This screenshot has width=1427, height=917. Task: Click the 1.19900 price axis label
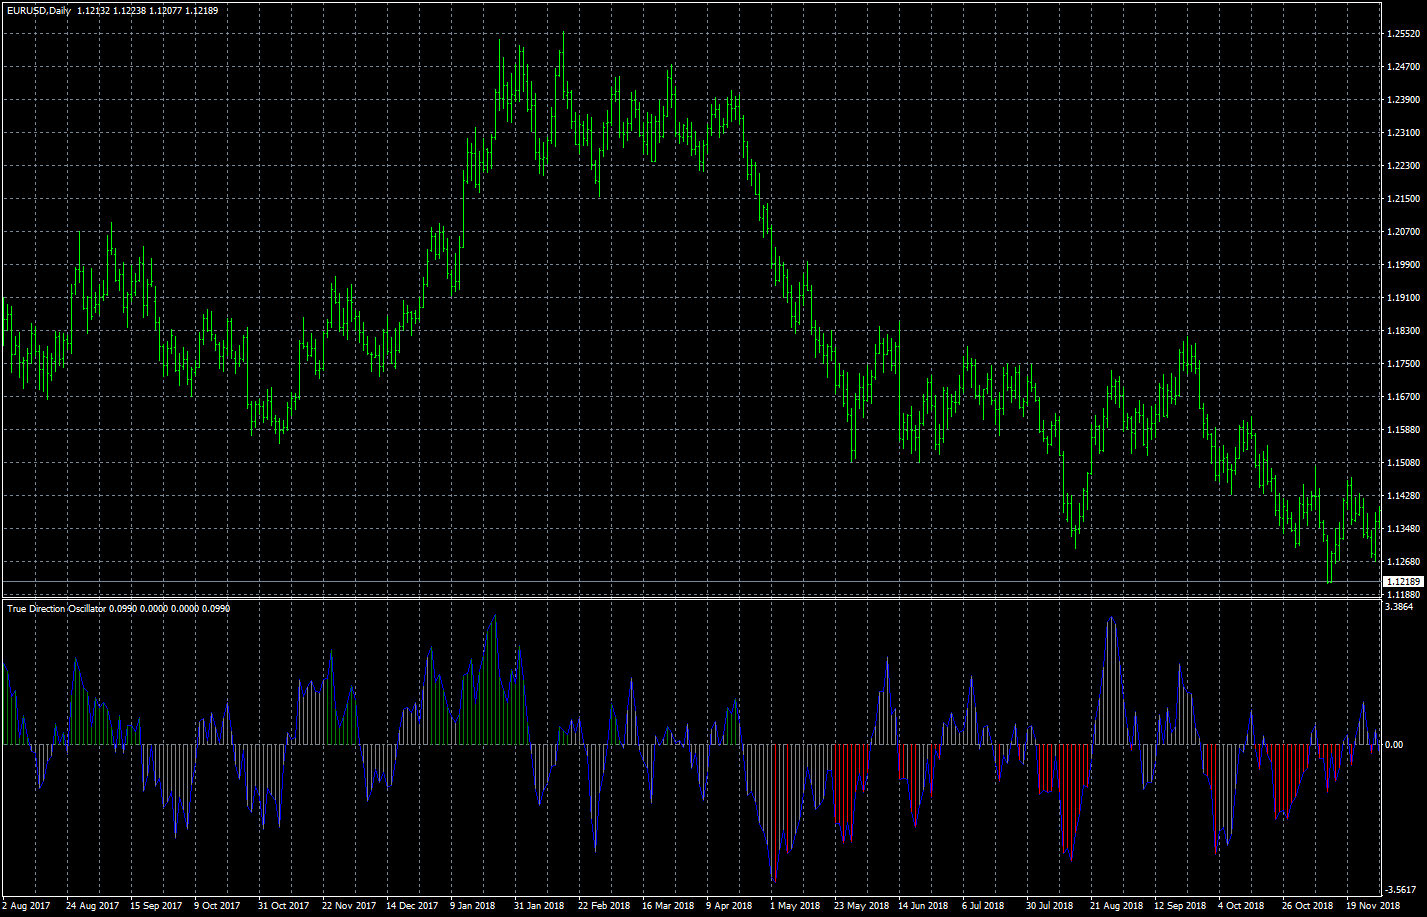point(1404,264)
